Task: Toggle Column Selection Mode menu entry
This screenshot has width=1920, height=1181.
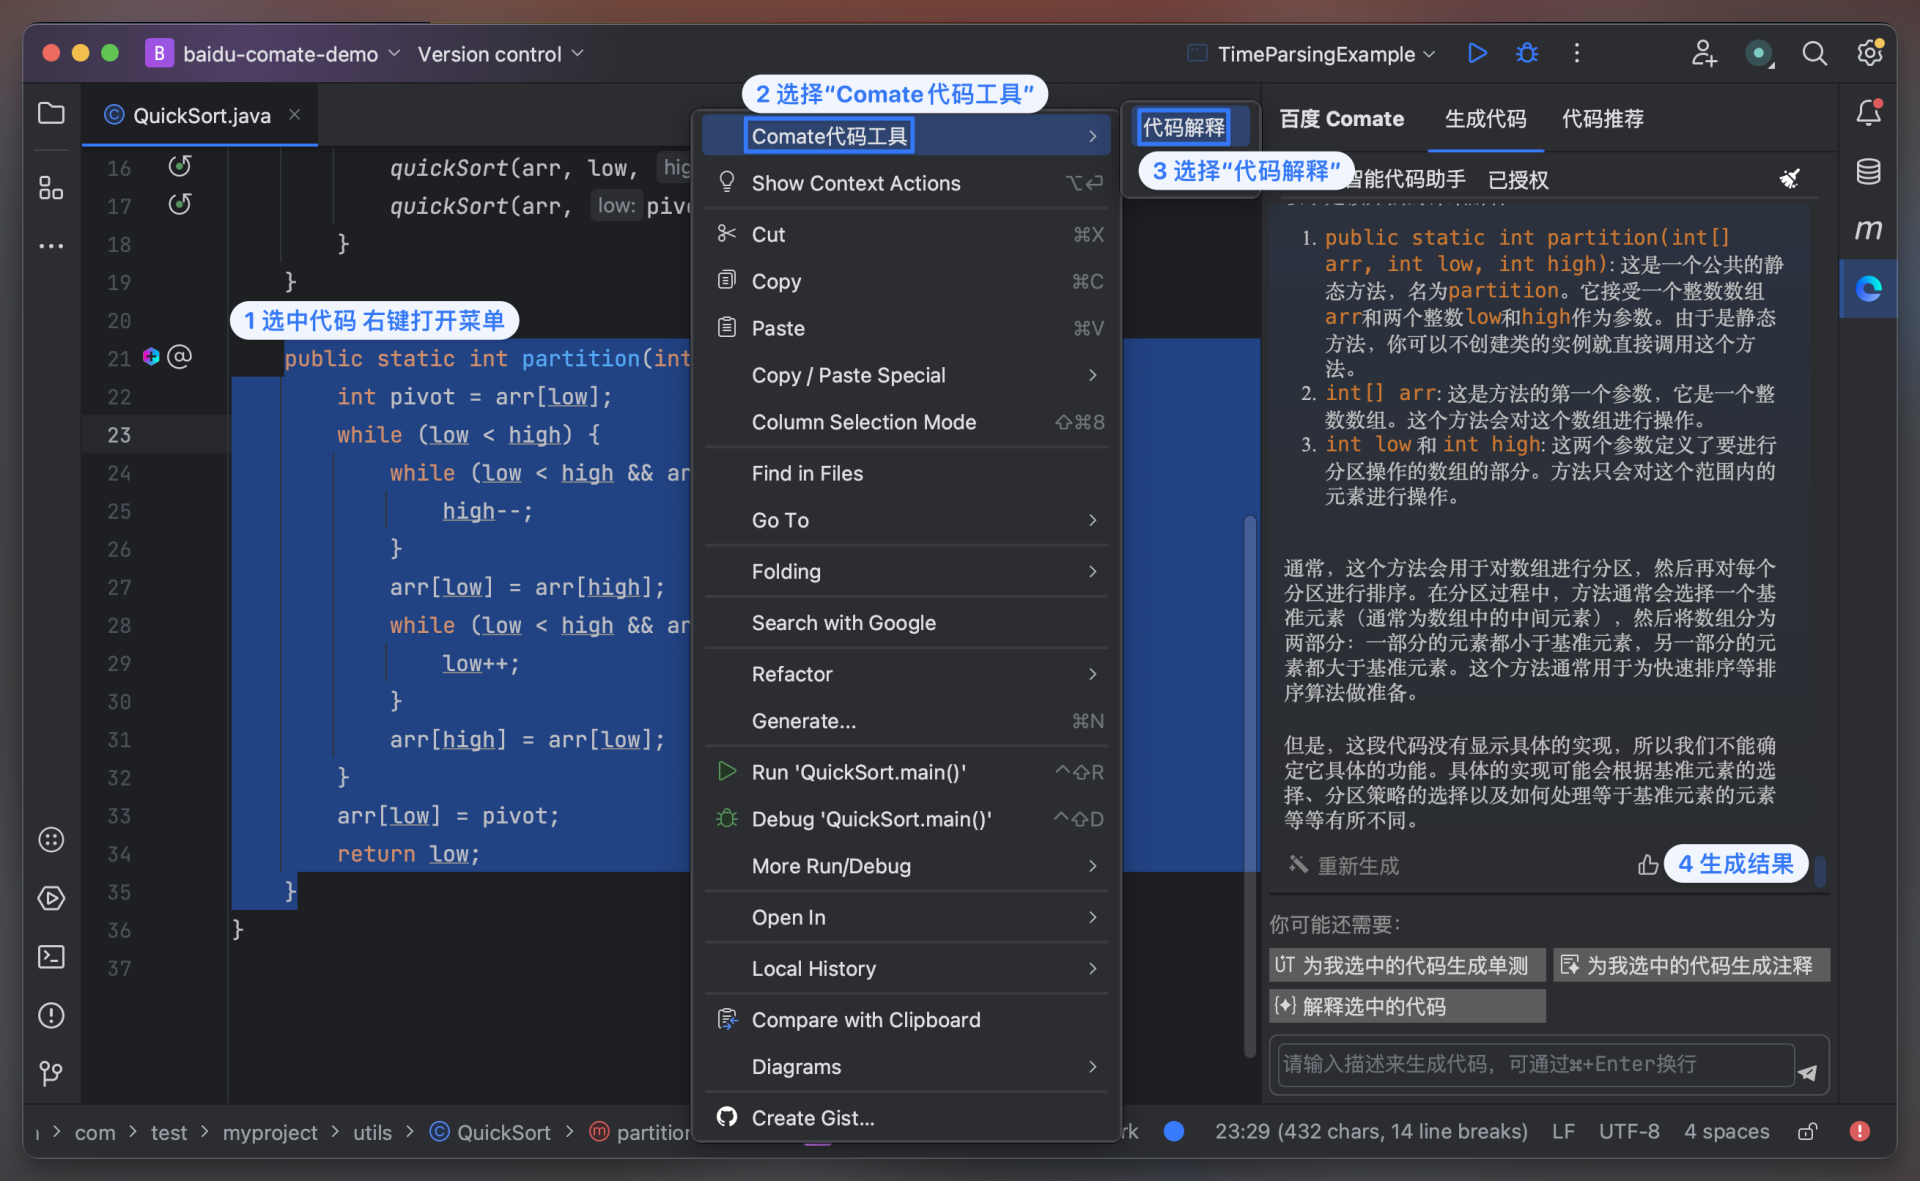Action: click(x=863, y=422)
